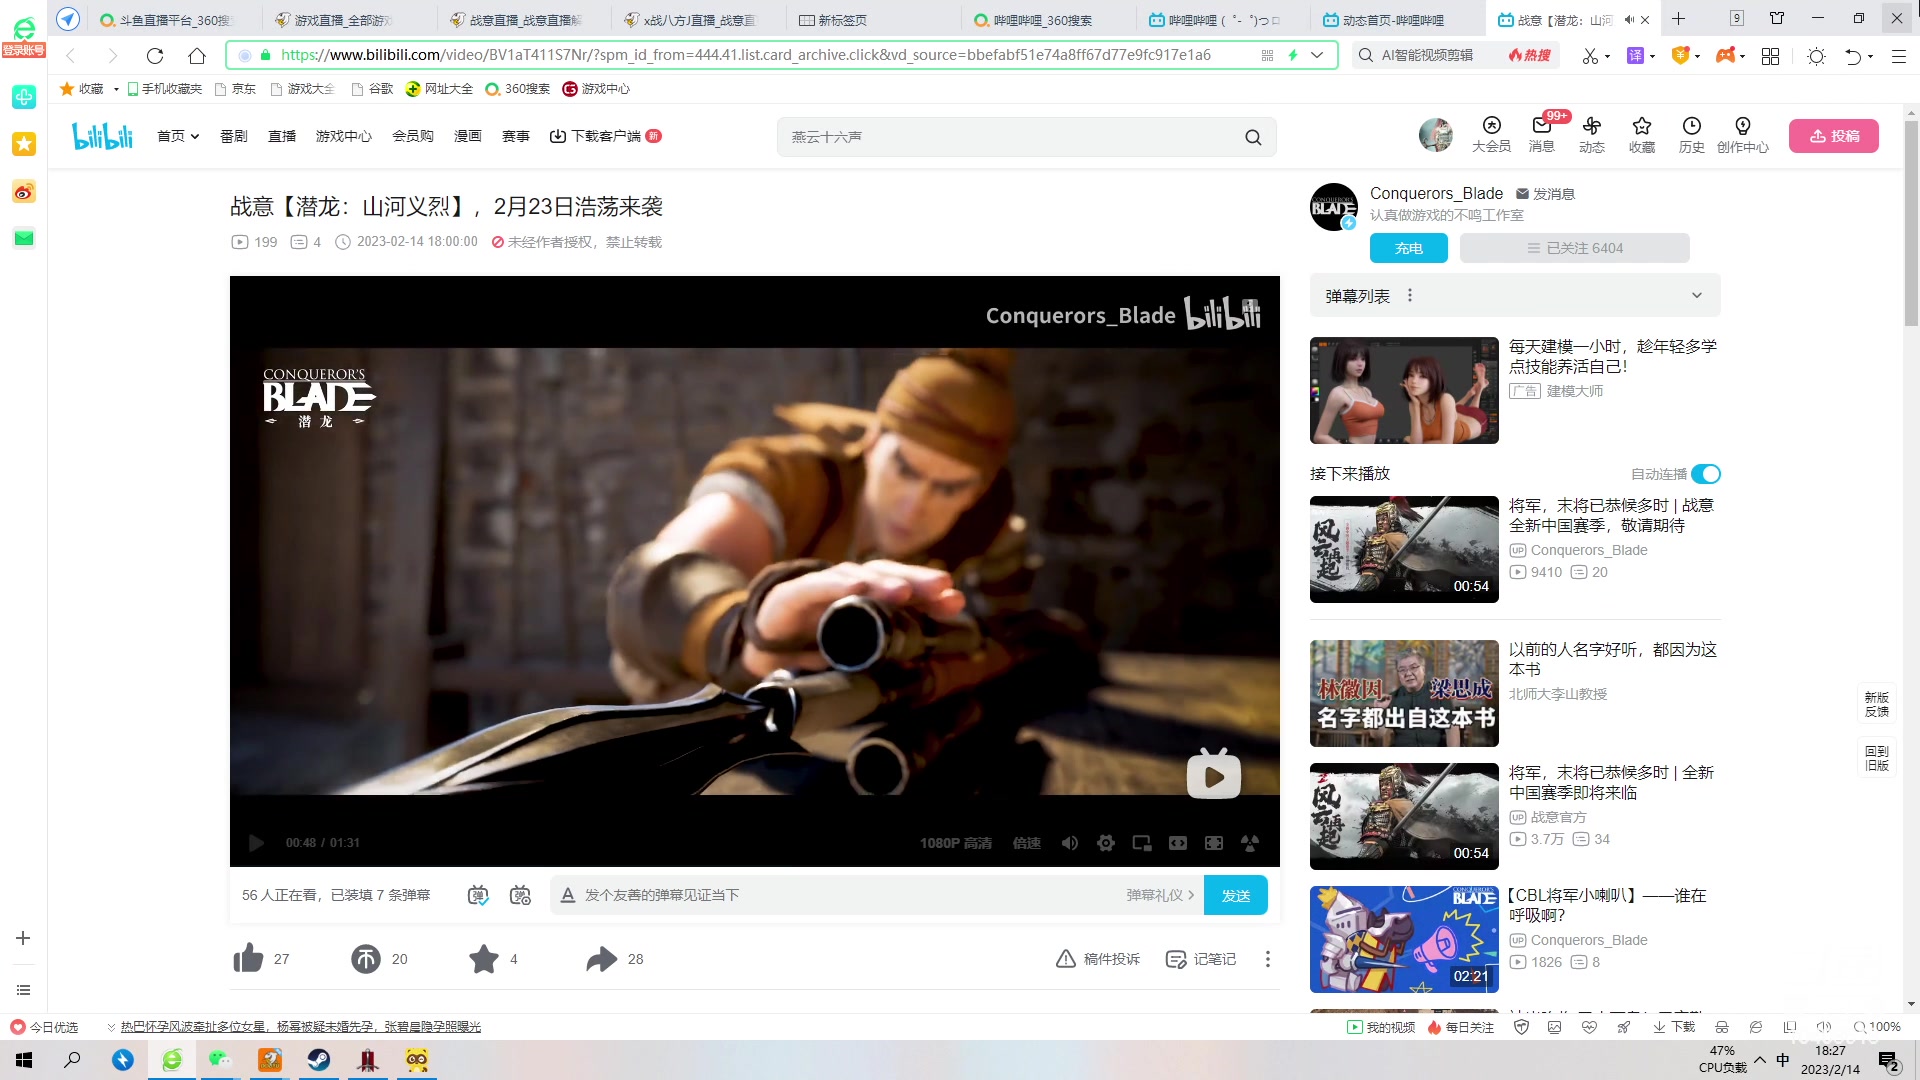The width and height of the screenshot is (1920, 1080).
Task: Mute the video player volume
Action: point(1070,843)
